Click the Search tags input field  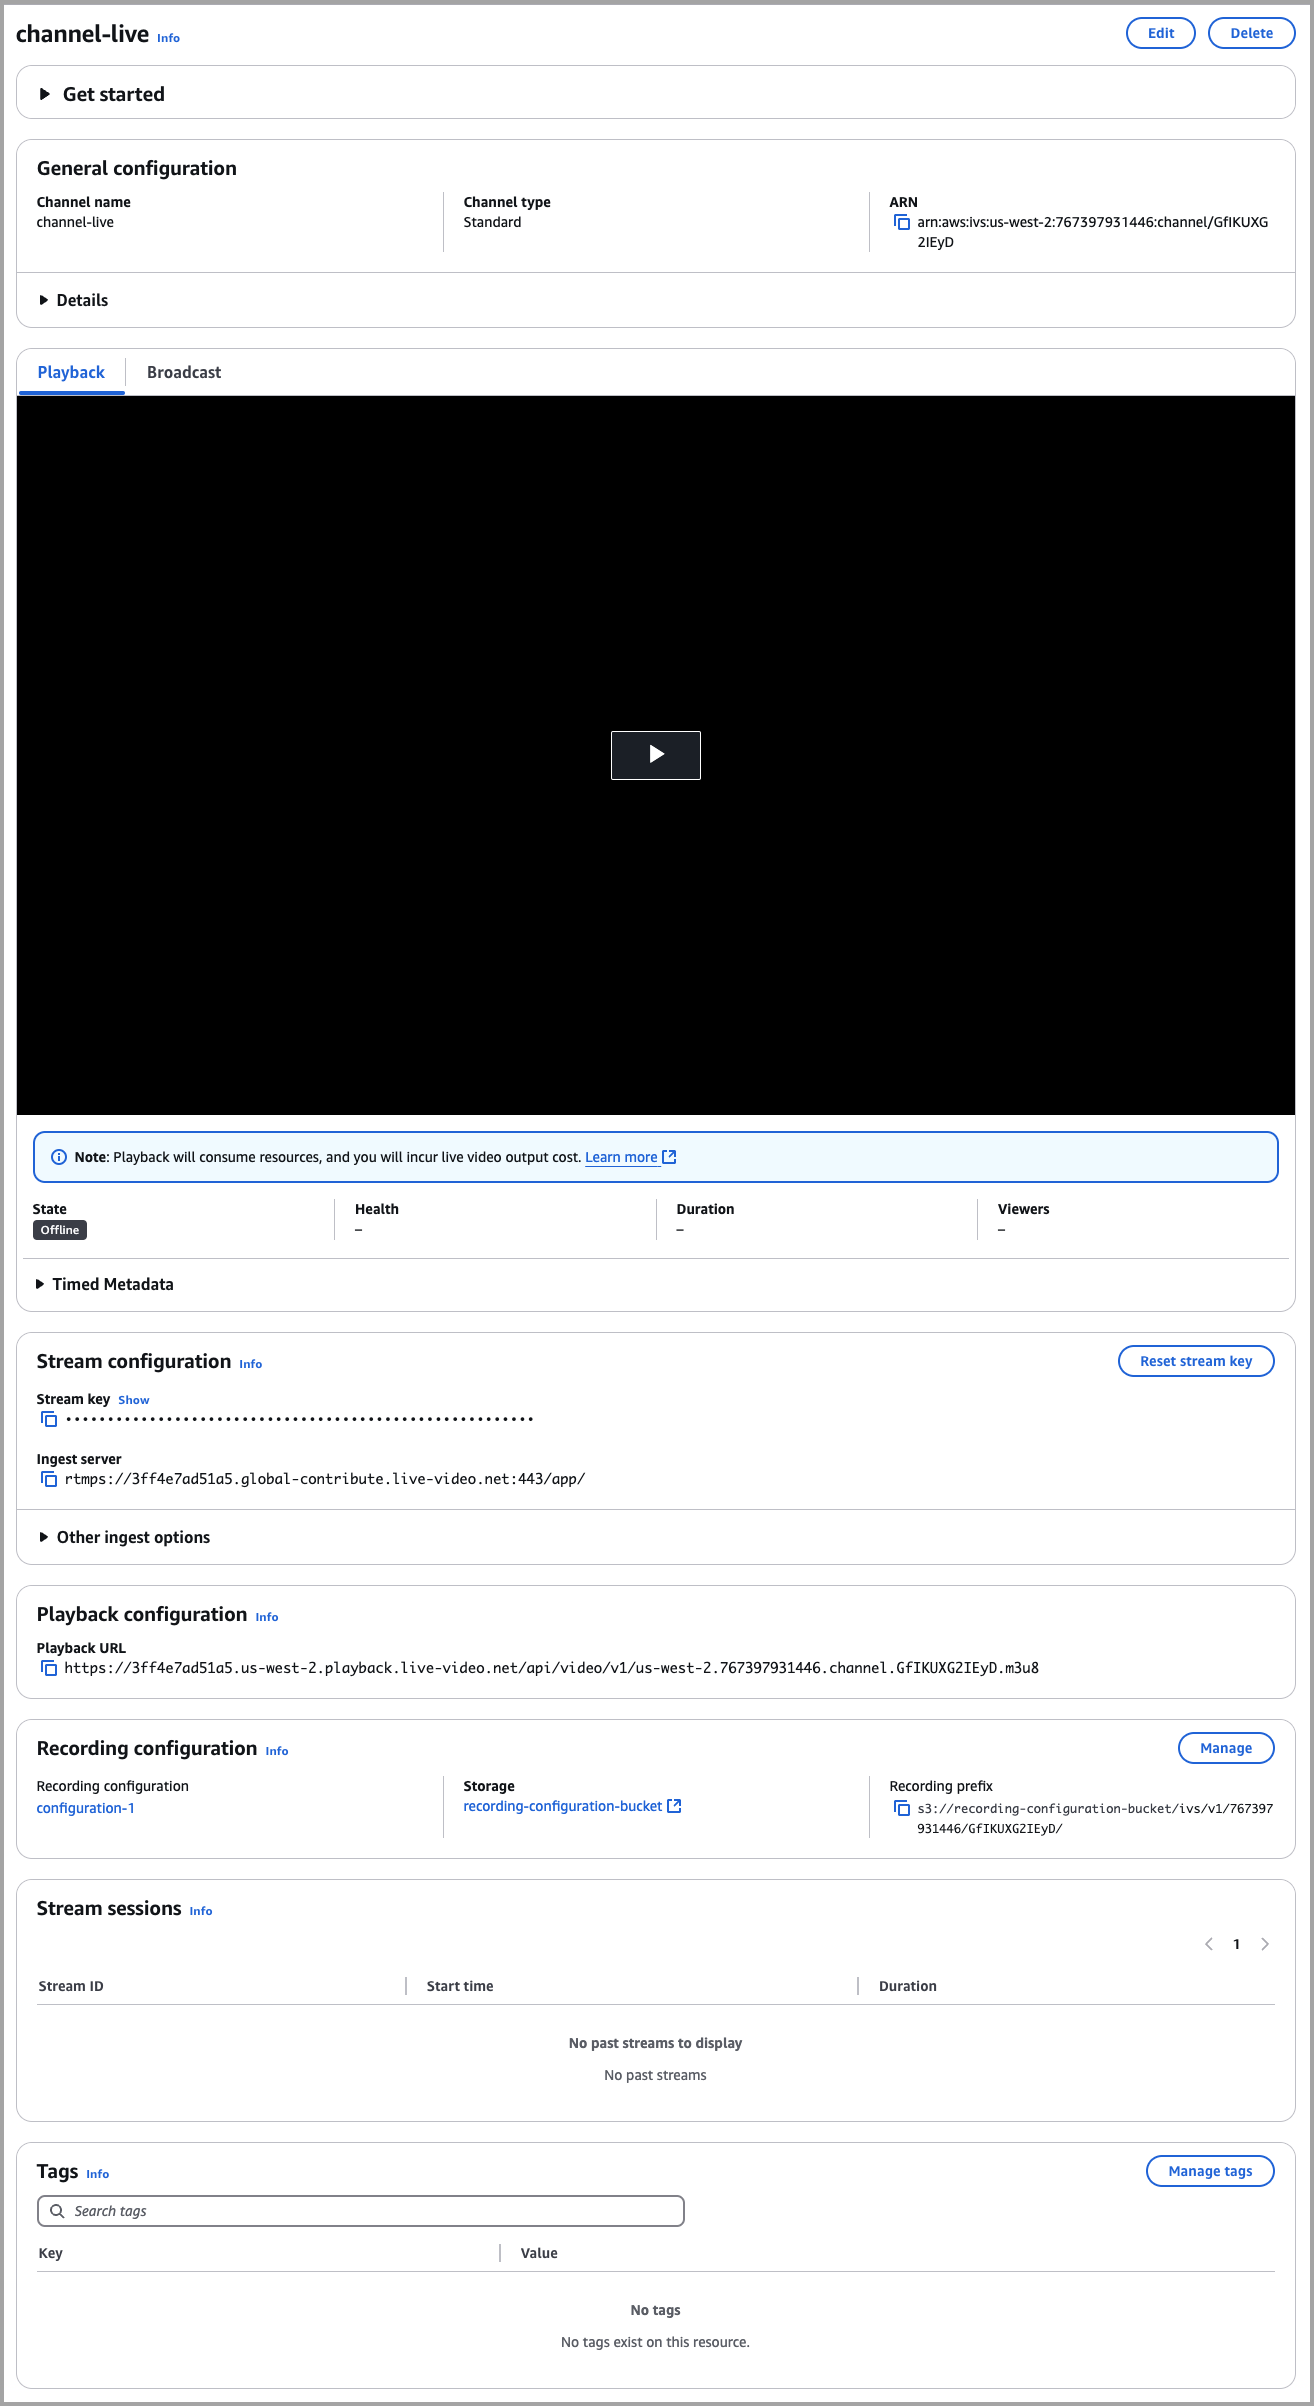pyautogui.click(x=360, y=2211)
